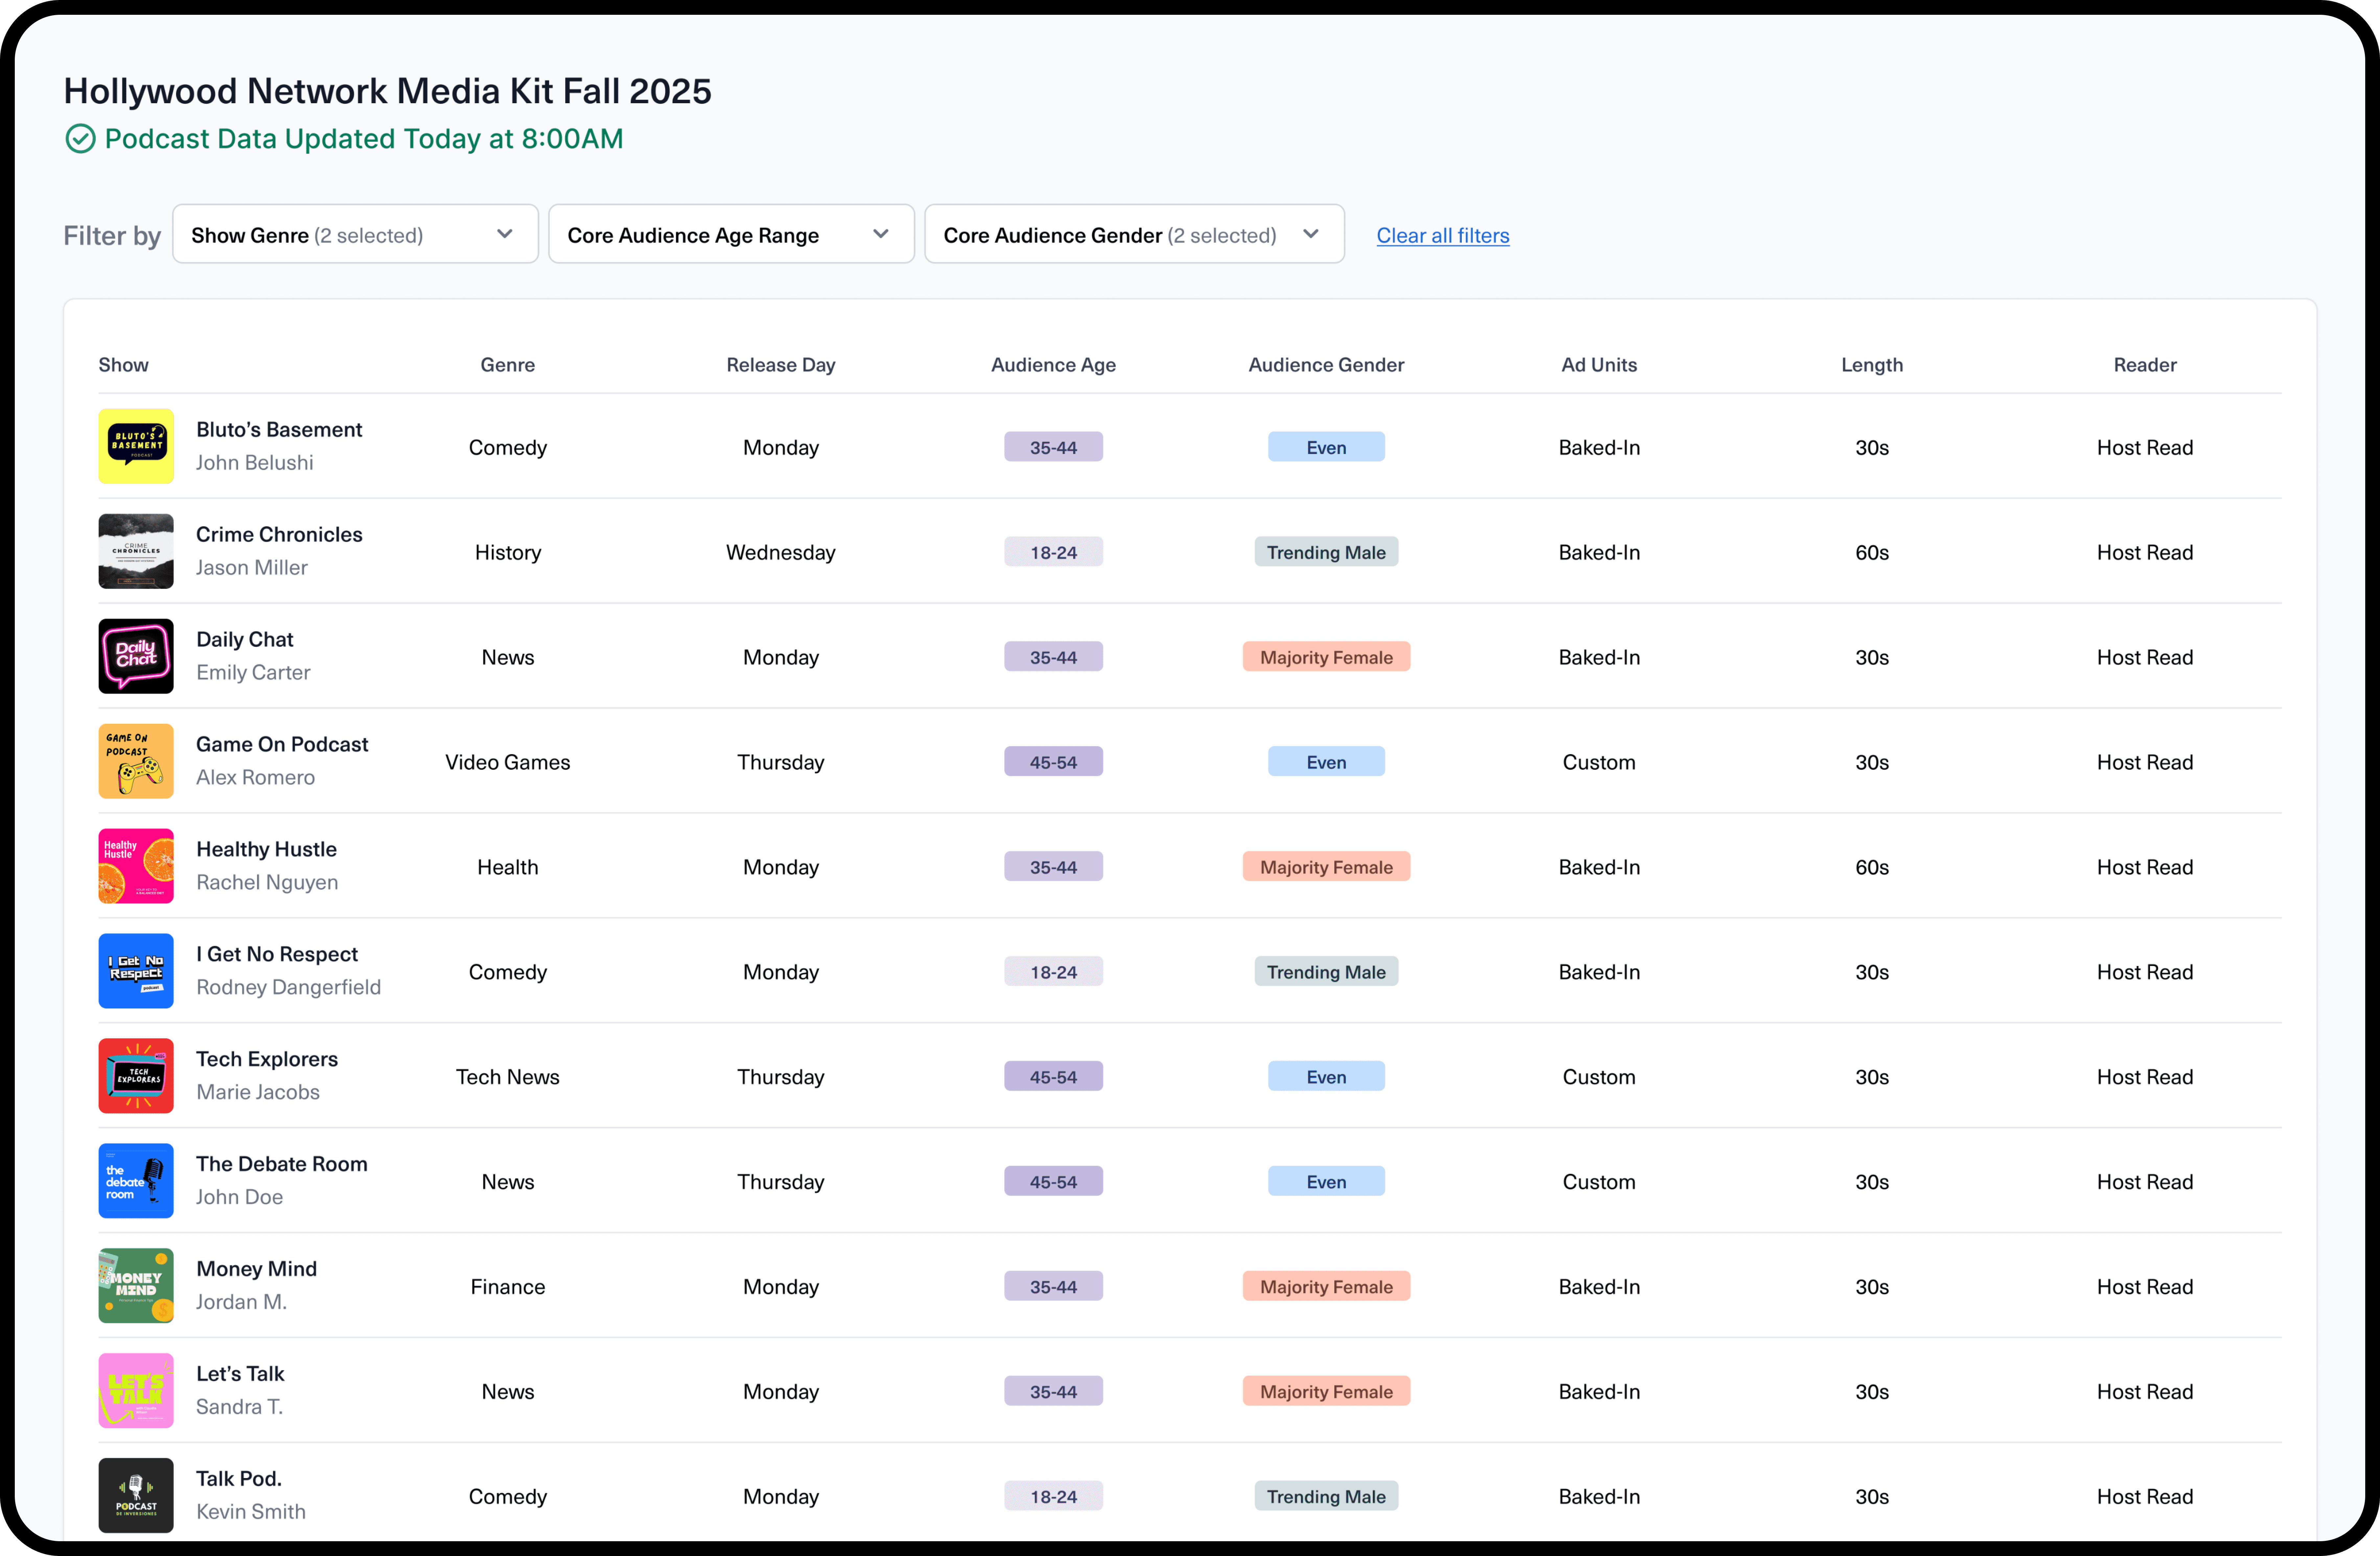Viewport: 2380px width, 1556px height.
Task: Click the Bluto's Basement podcast artwork
Action: point(136,446)
